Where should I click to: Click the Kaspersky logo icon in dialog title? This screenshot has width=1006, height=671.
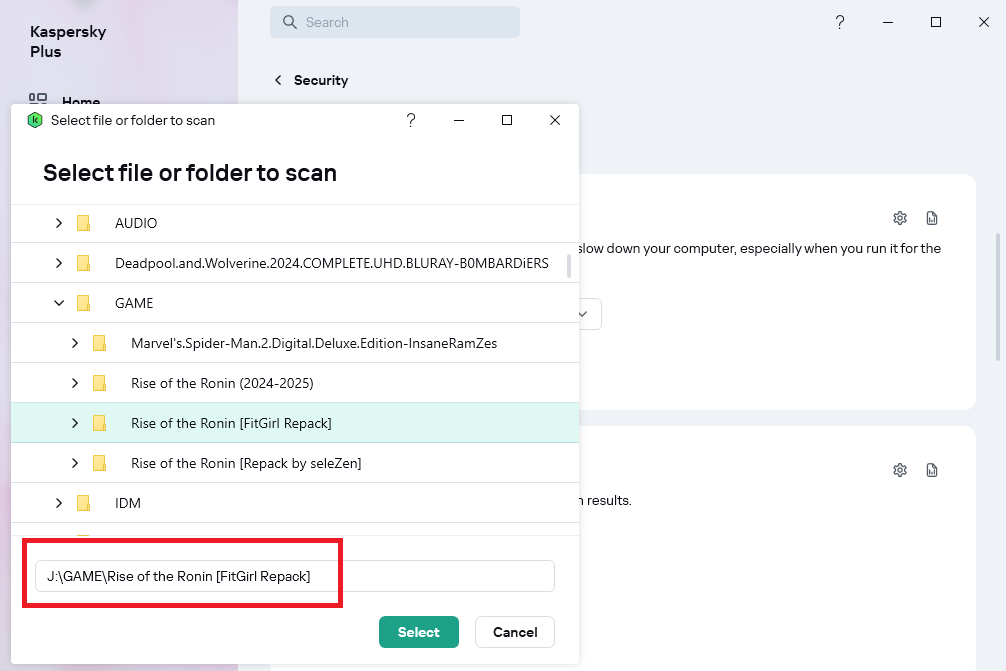35,120
